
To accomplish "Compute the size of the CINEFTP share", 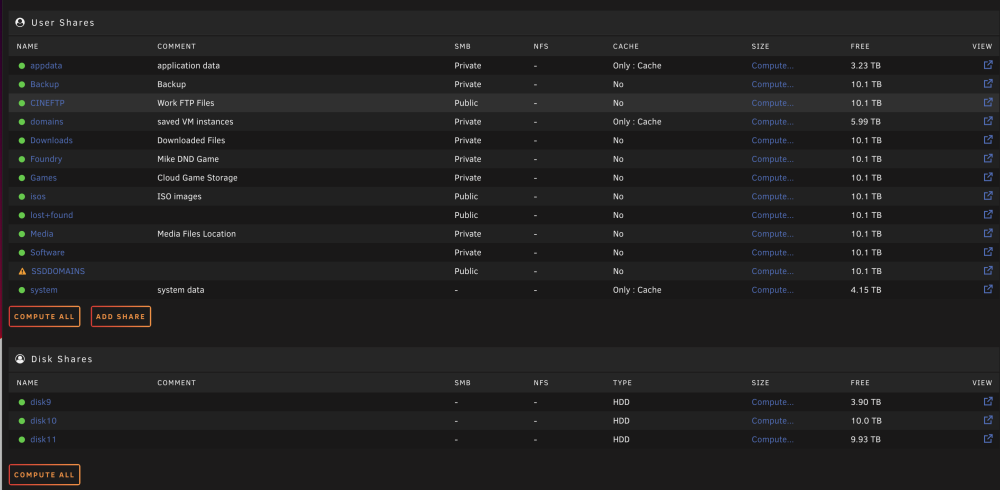I will click(772, 103).
